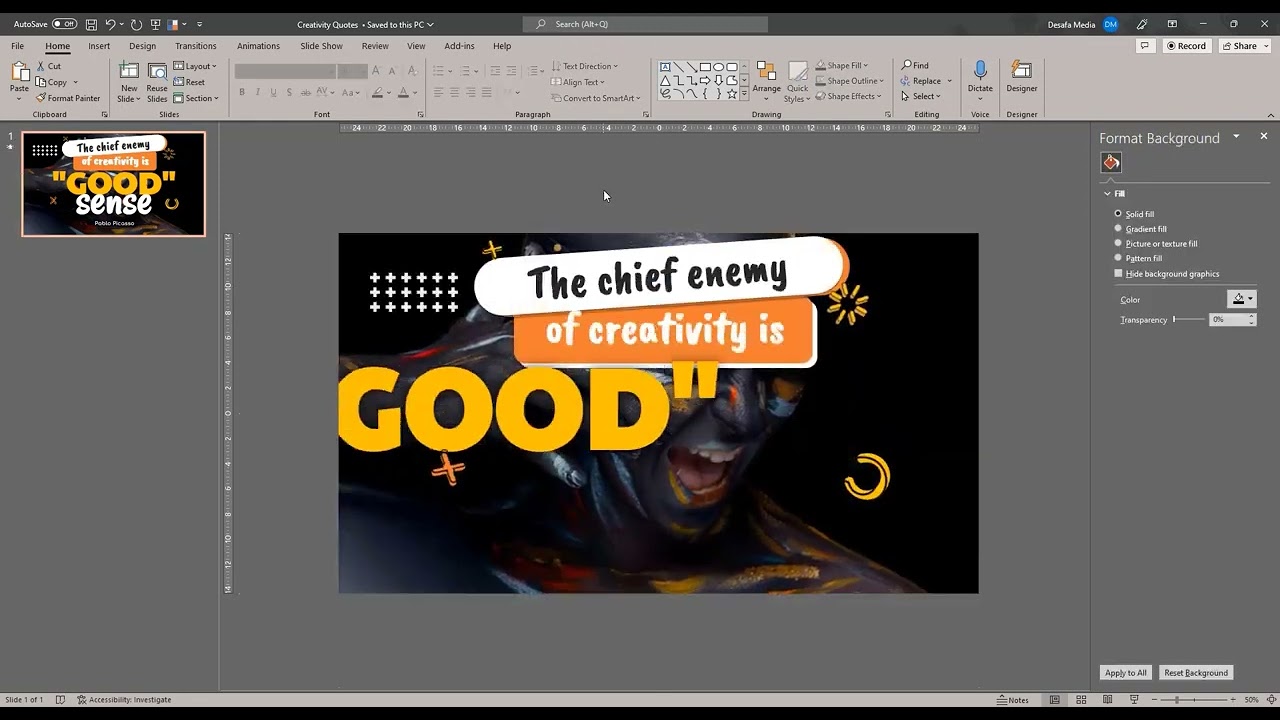Image resolution: width=1280 pixels, height=720 pixels.
Task: Open the fill Color picker
Action: coord(1241,299)
